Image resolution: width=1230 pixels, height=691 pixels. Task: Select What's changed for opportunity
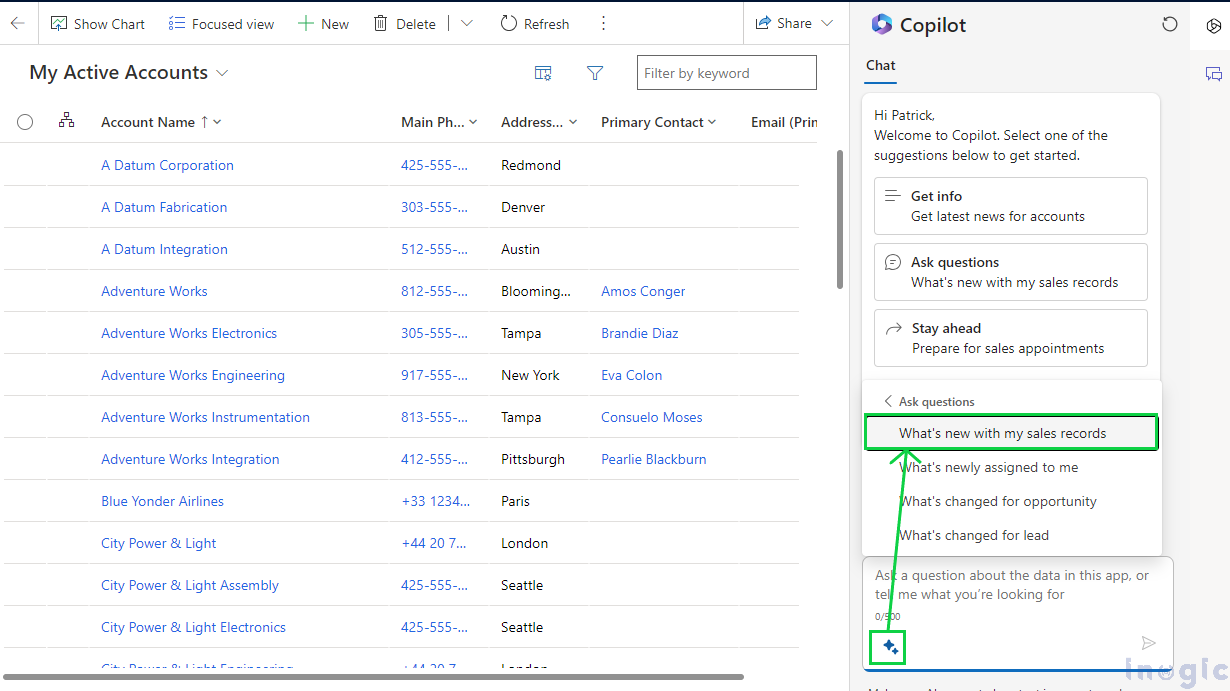coord(998,501)
